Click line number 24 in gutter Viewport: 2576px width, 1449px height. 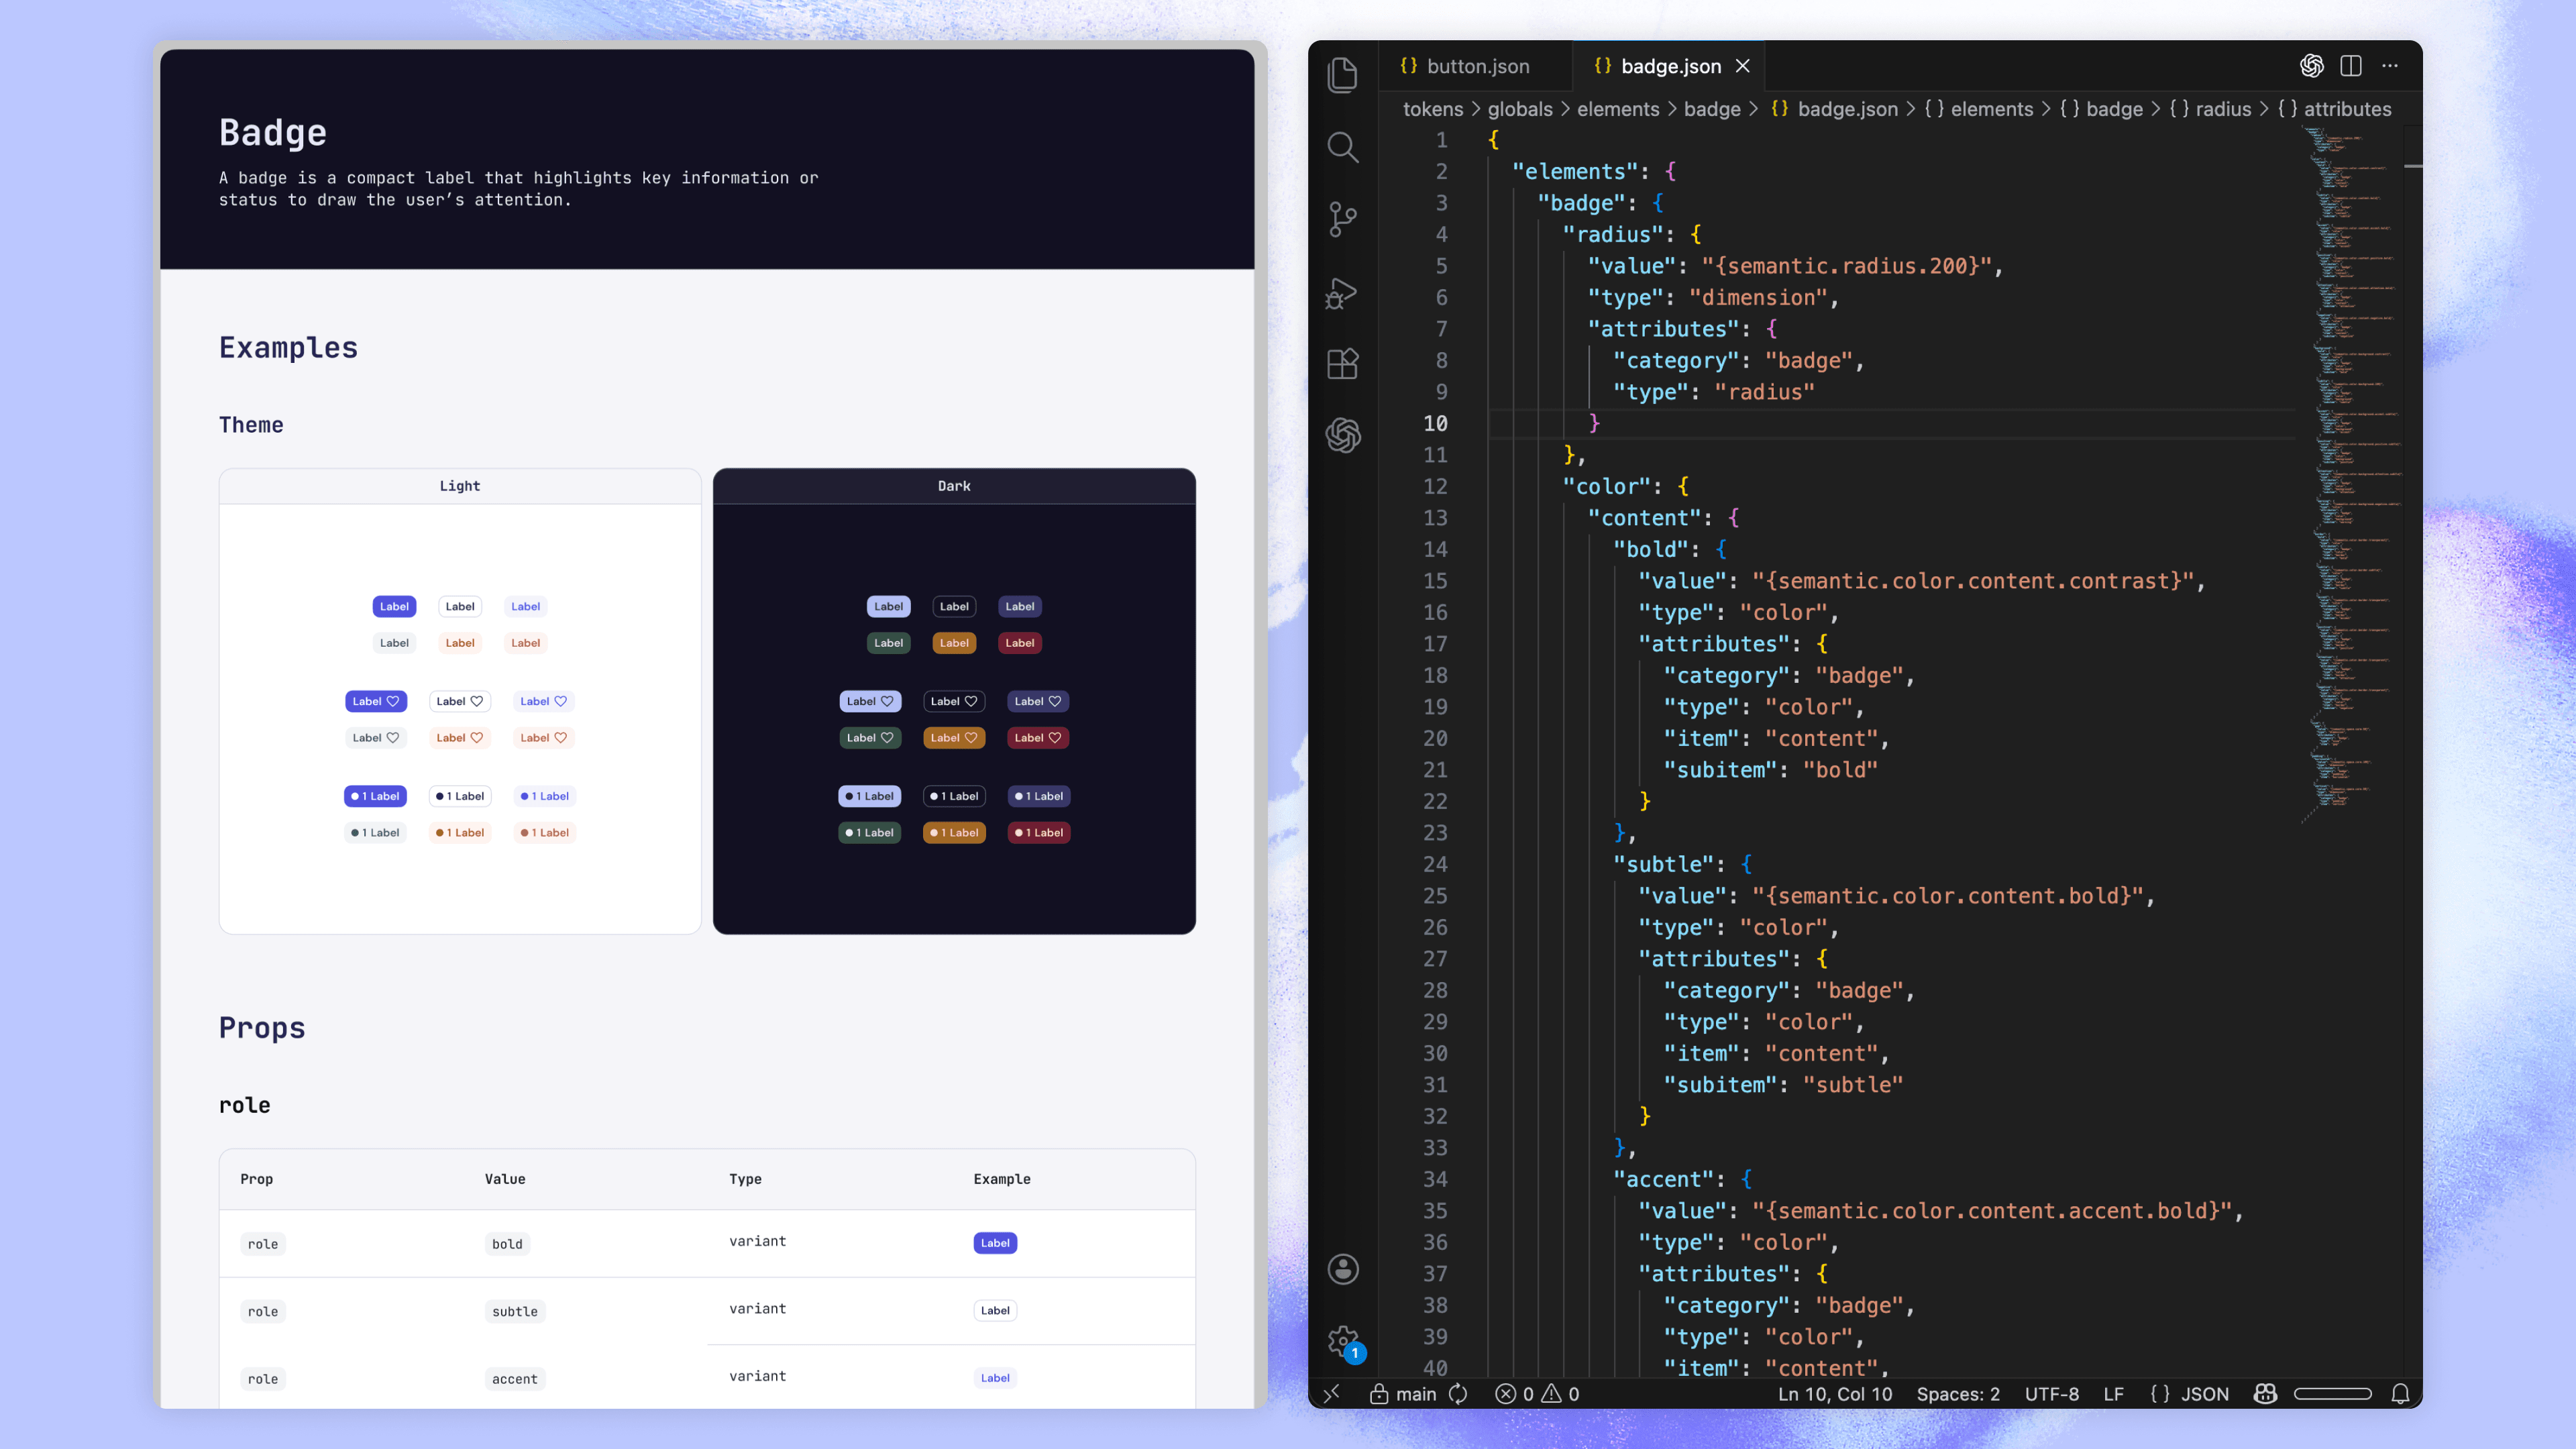click(1435, 864)
